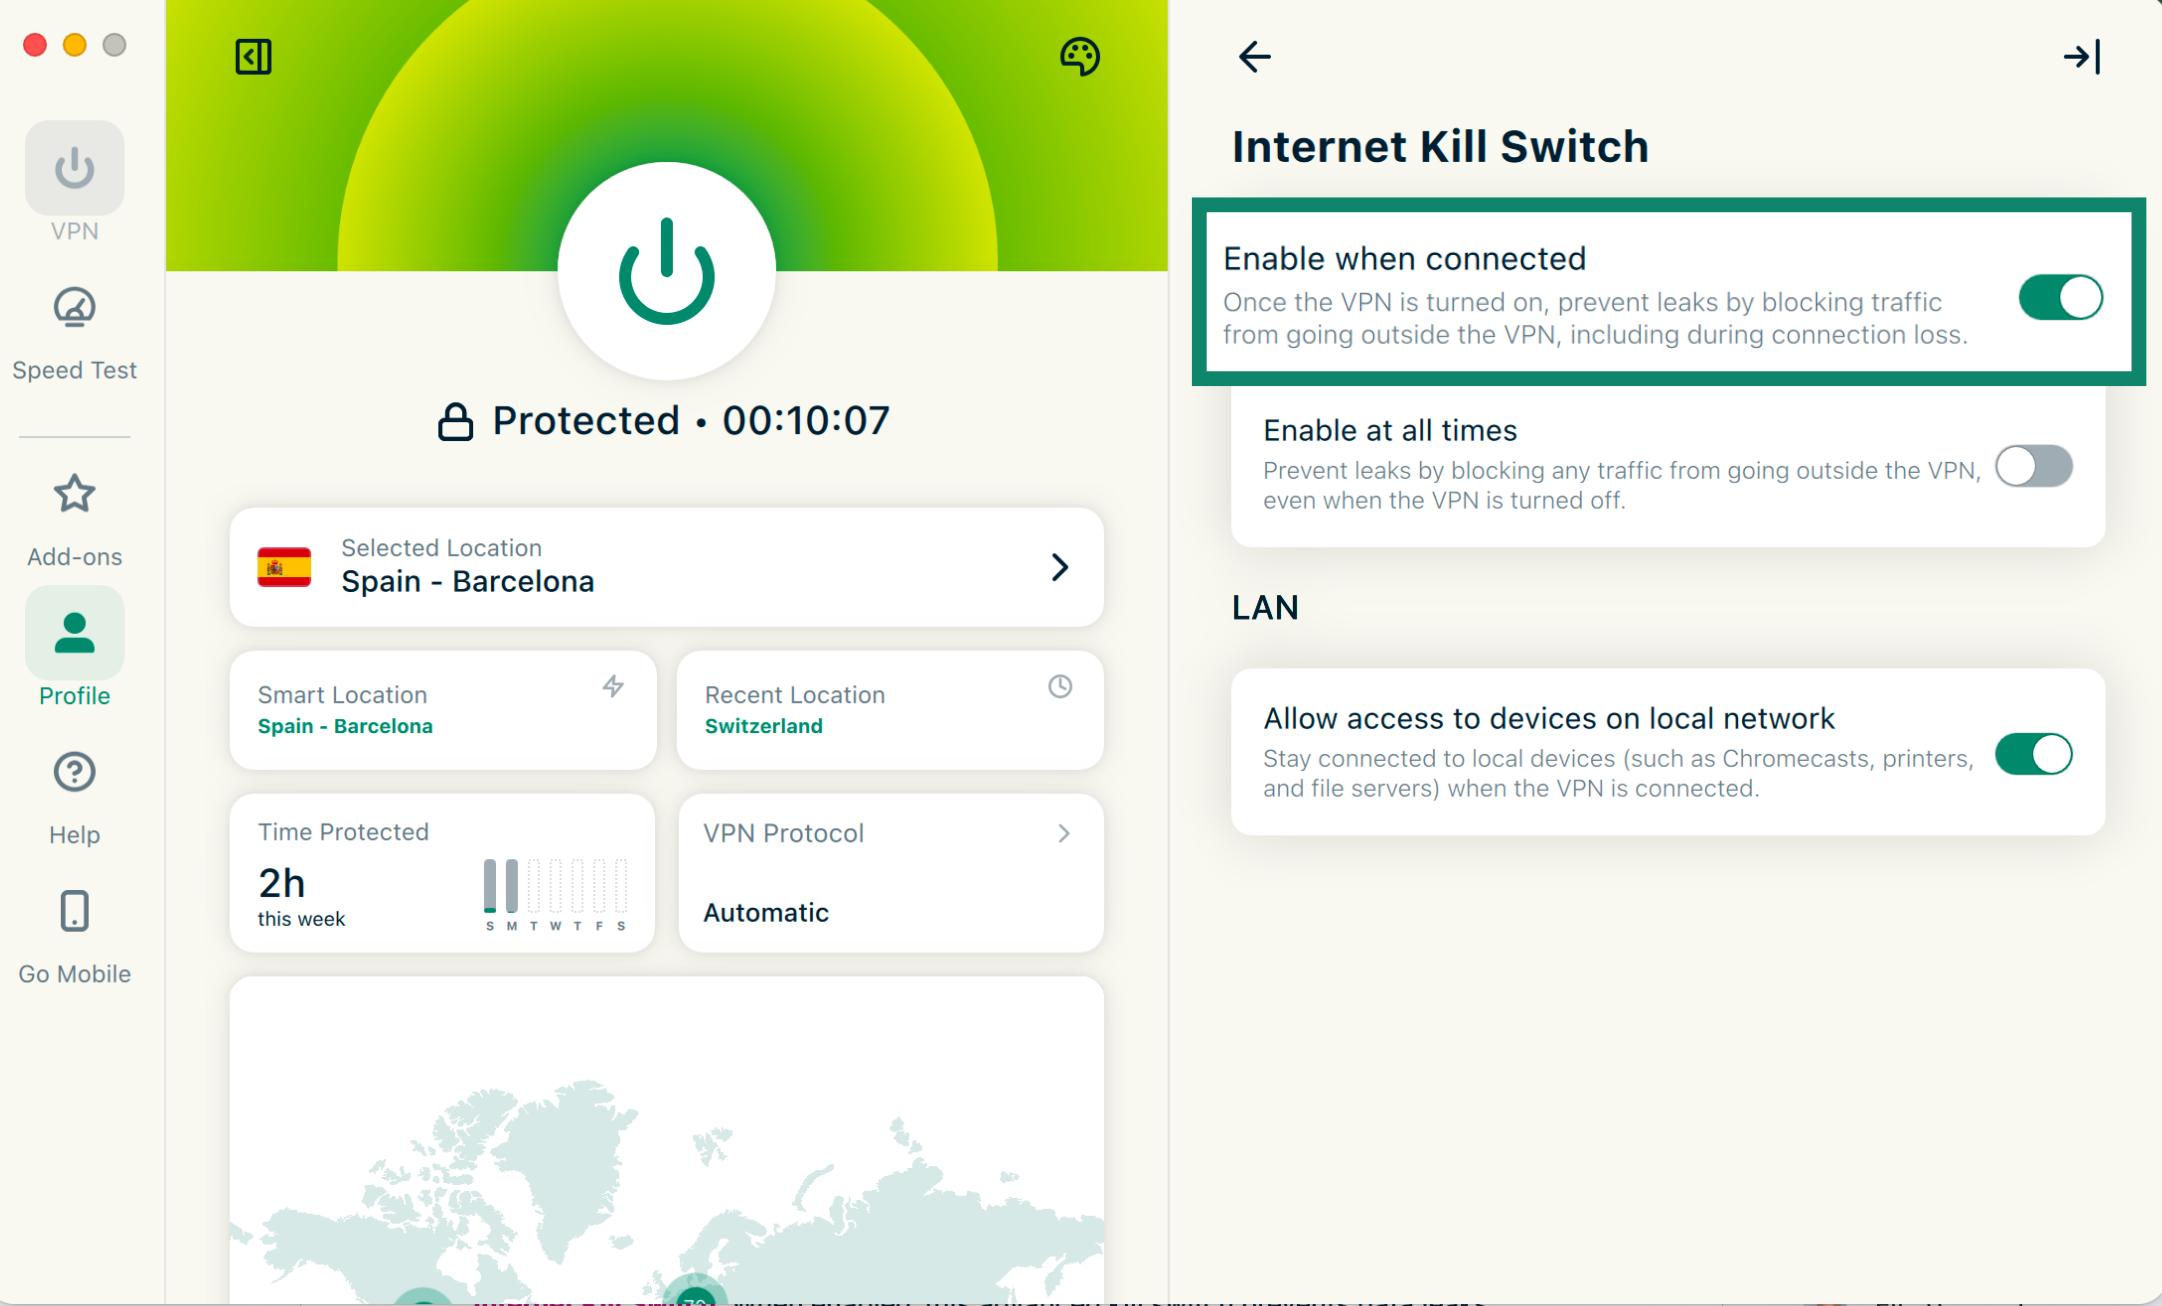Collapse the sidebar with panel icon
Screen dimensions: 2162x1306
point(253,57)
